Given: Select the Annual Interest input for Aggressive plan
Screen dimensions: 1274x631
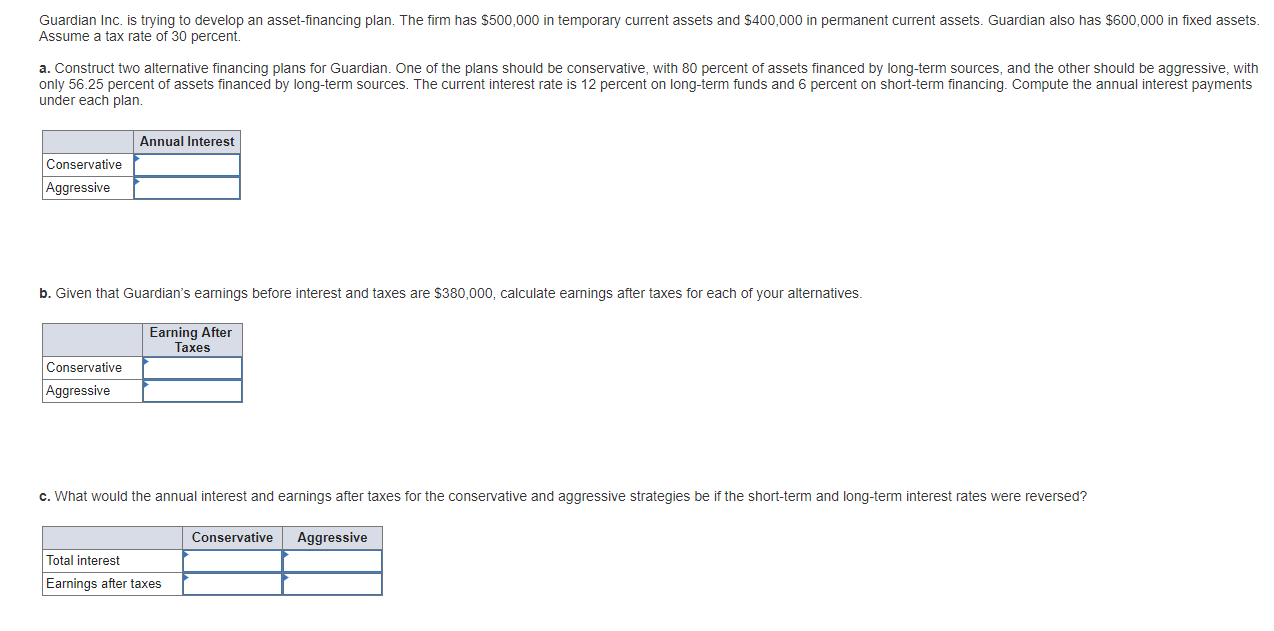Looking at the screenshot, I should click(x=190, y=187).
